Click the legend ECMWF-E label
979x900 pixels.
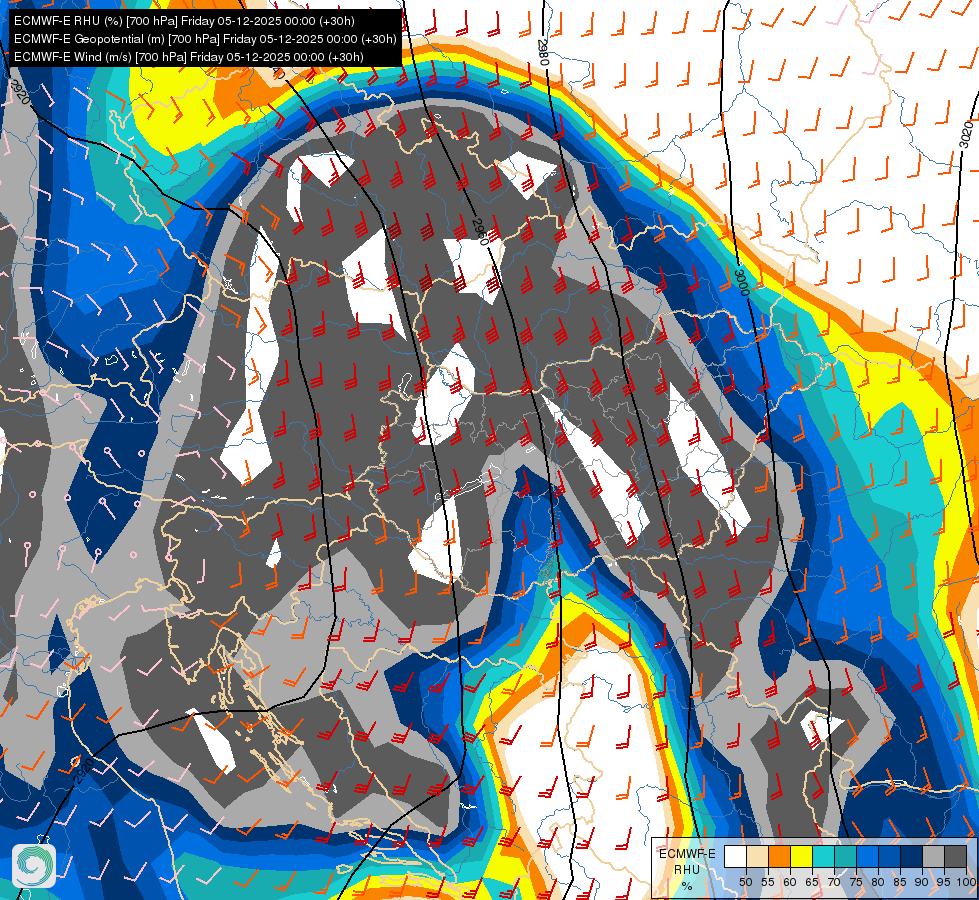click(687, 854)
